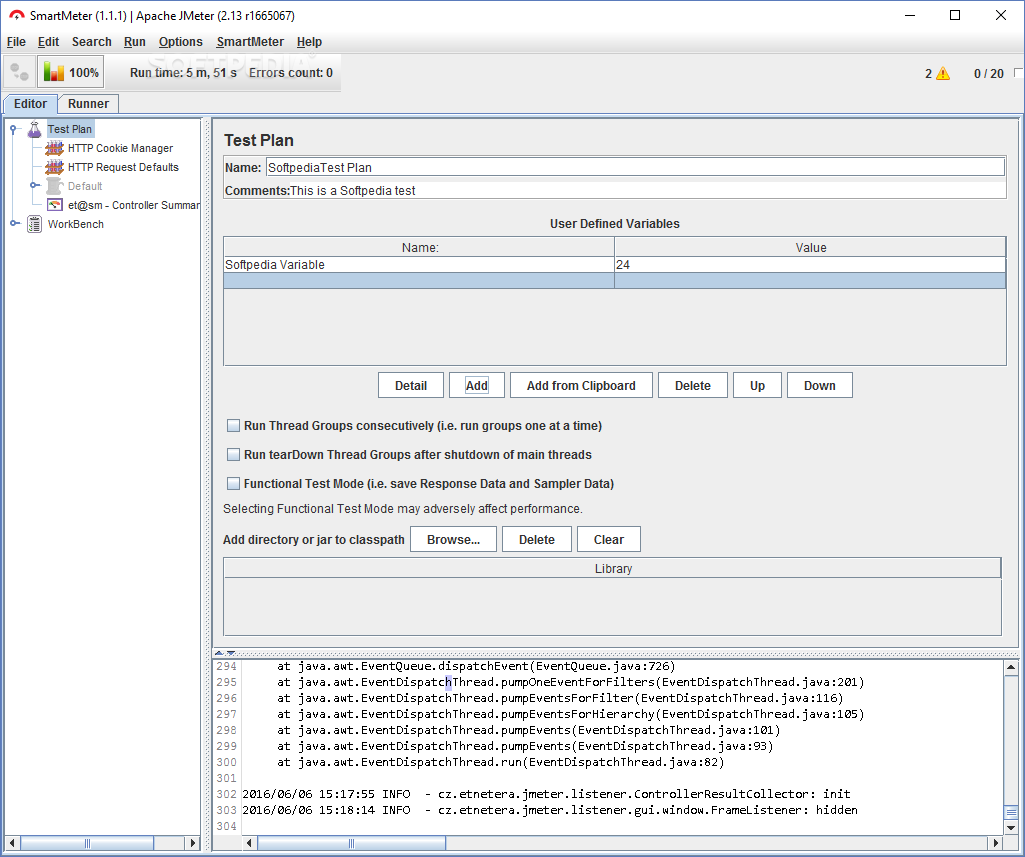1025x857 pixels.
Task: Select HTTP Request Defaults tree item
Action: click(x=123, y=167)
